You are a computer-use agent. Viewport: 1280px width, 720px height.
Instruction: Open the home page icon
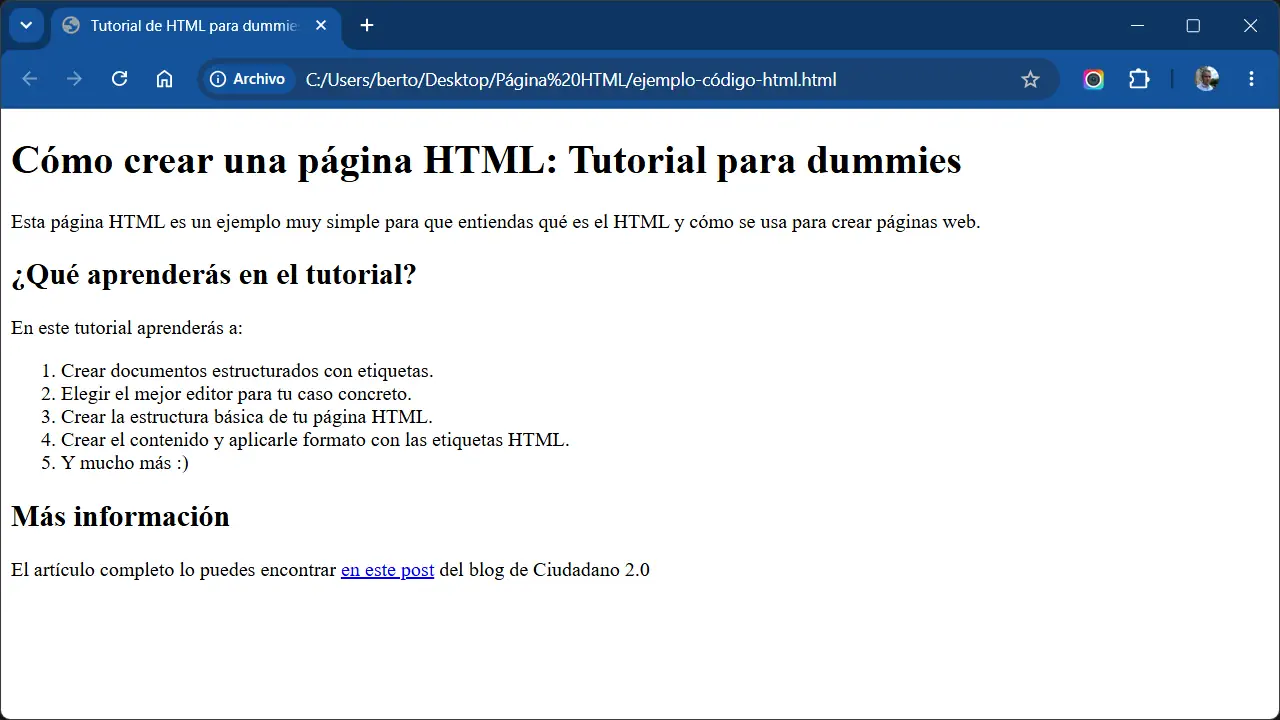[x=164, y=79]
